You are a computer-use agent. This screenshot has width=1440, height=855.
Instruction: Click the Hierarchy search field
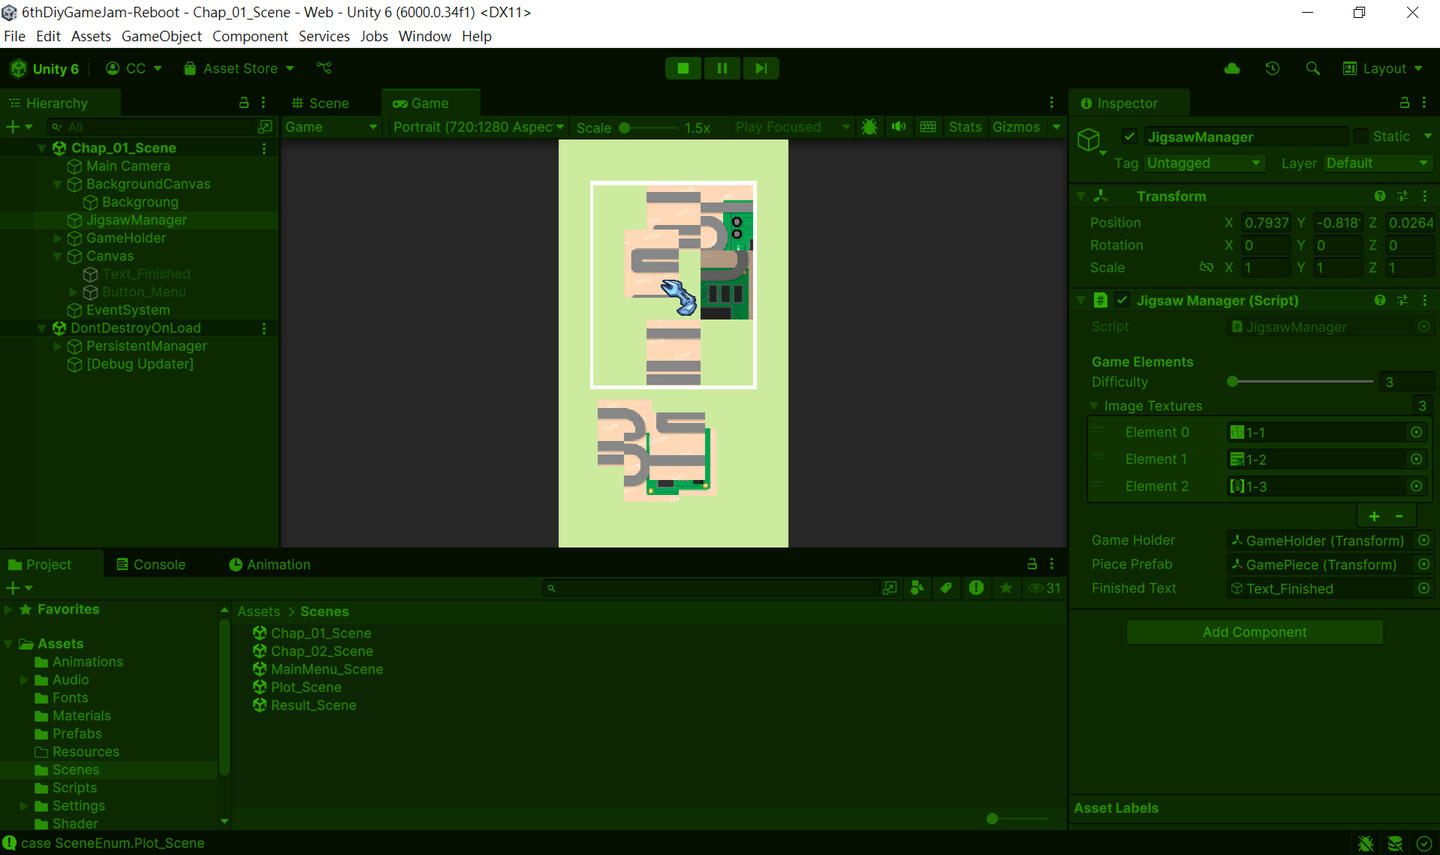150,127
